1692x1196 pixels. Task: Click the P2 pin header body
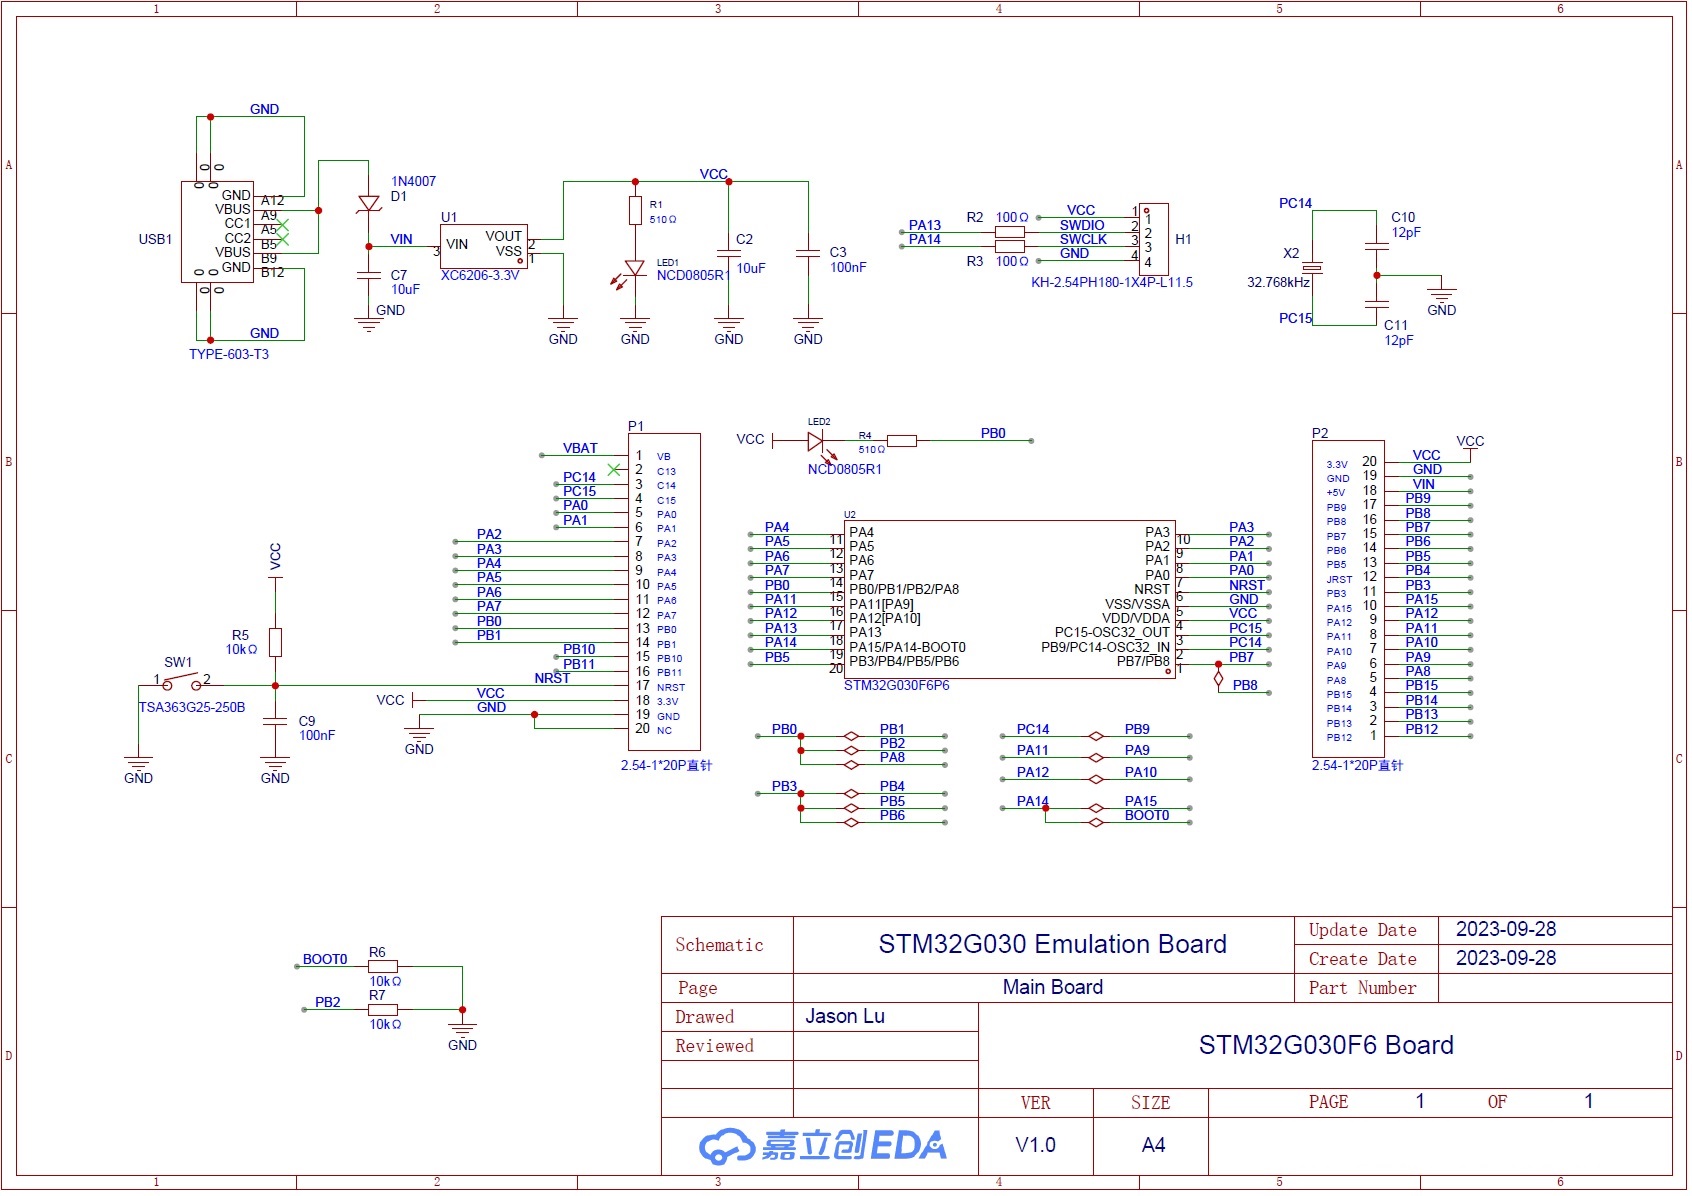pyautogui.click(x=1348, y=599)
